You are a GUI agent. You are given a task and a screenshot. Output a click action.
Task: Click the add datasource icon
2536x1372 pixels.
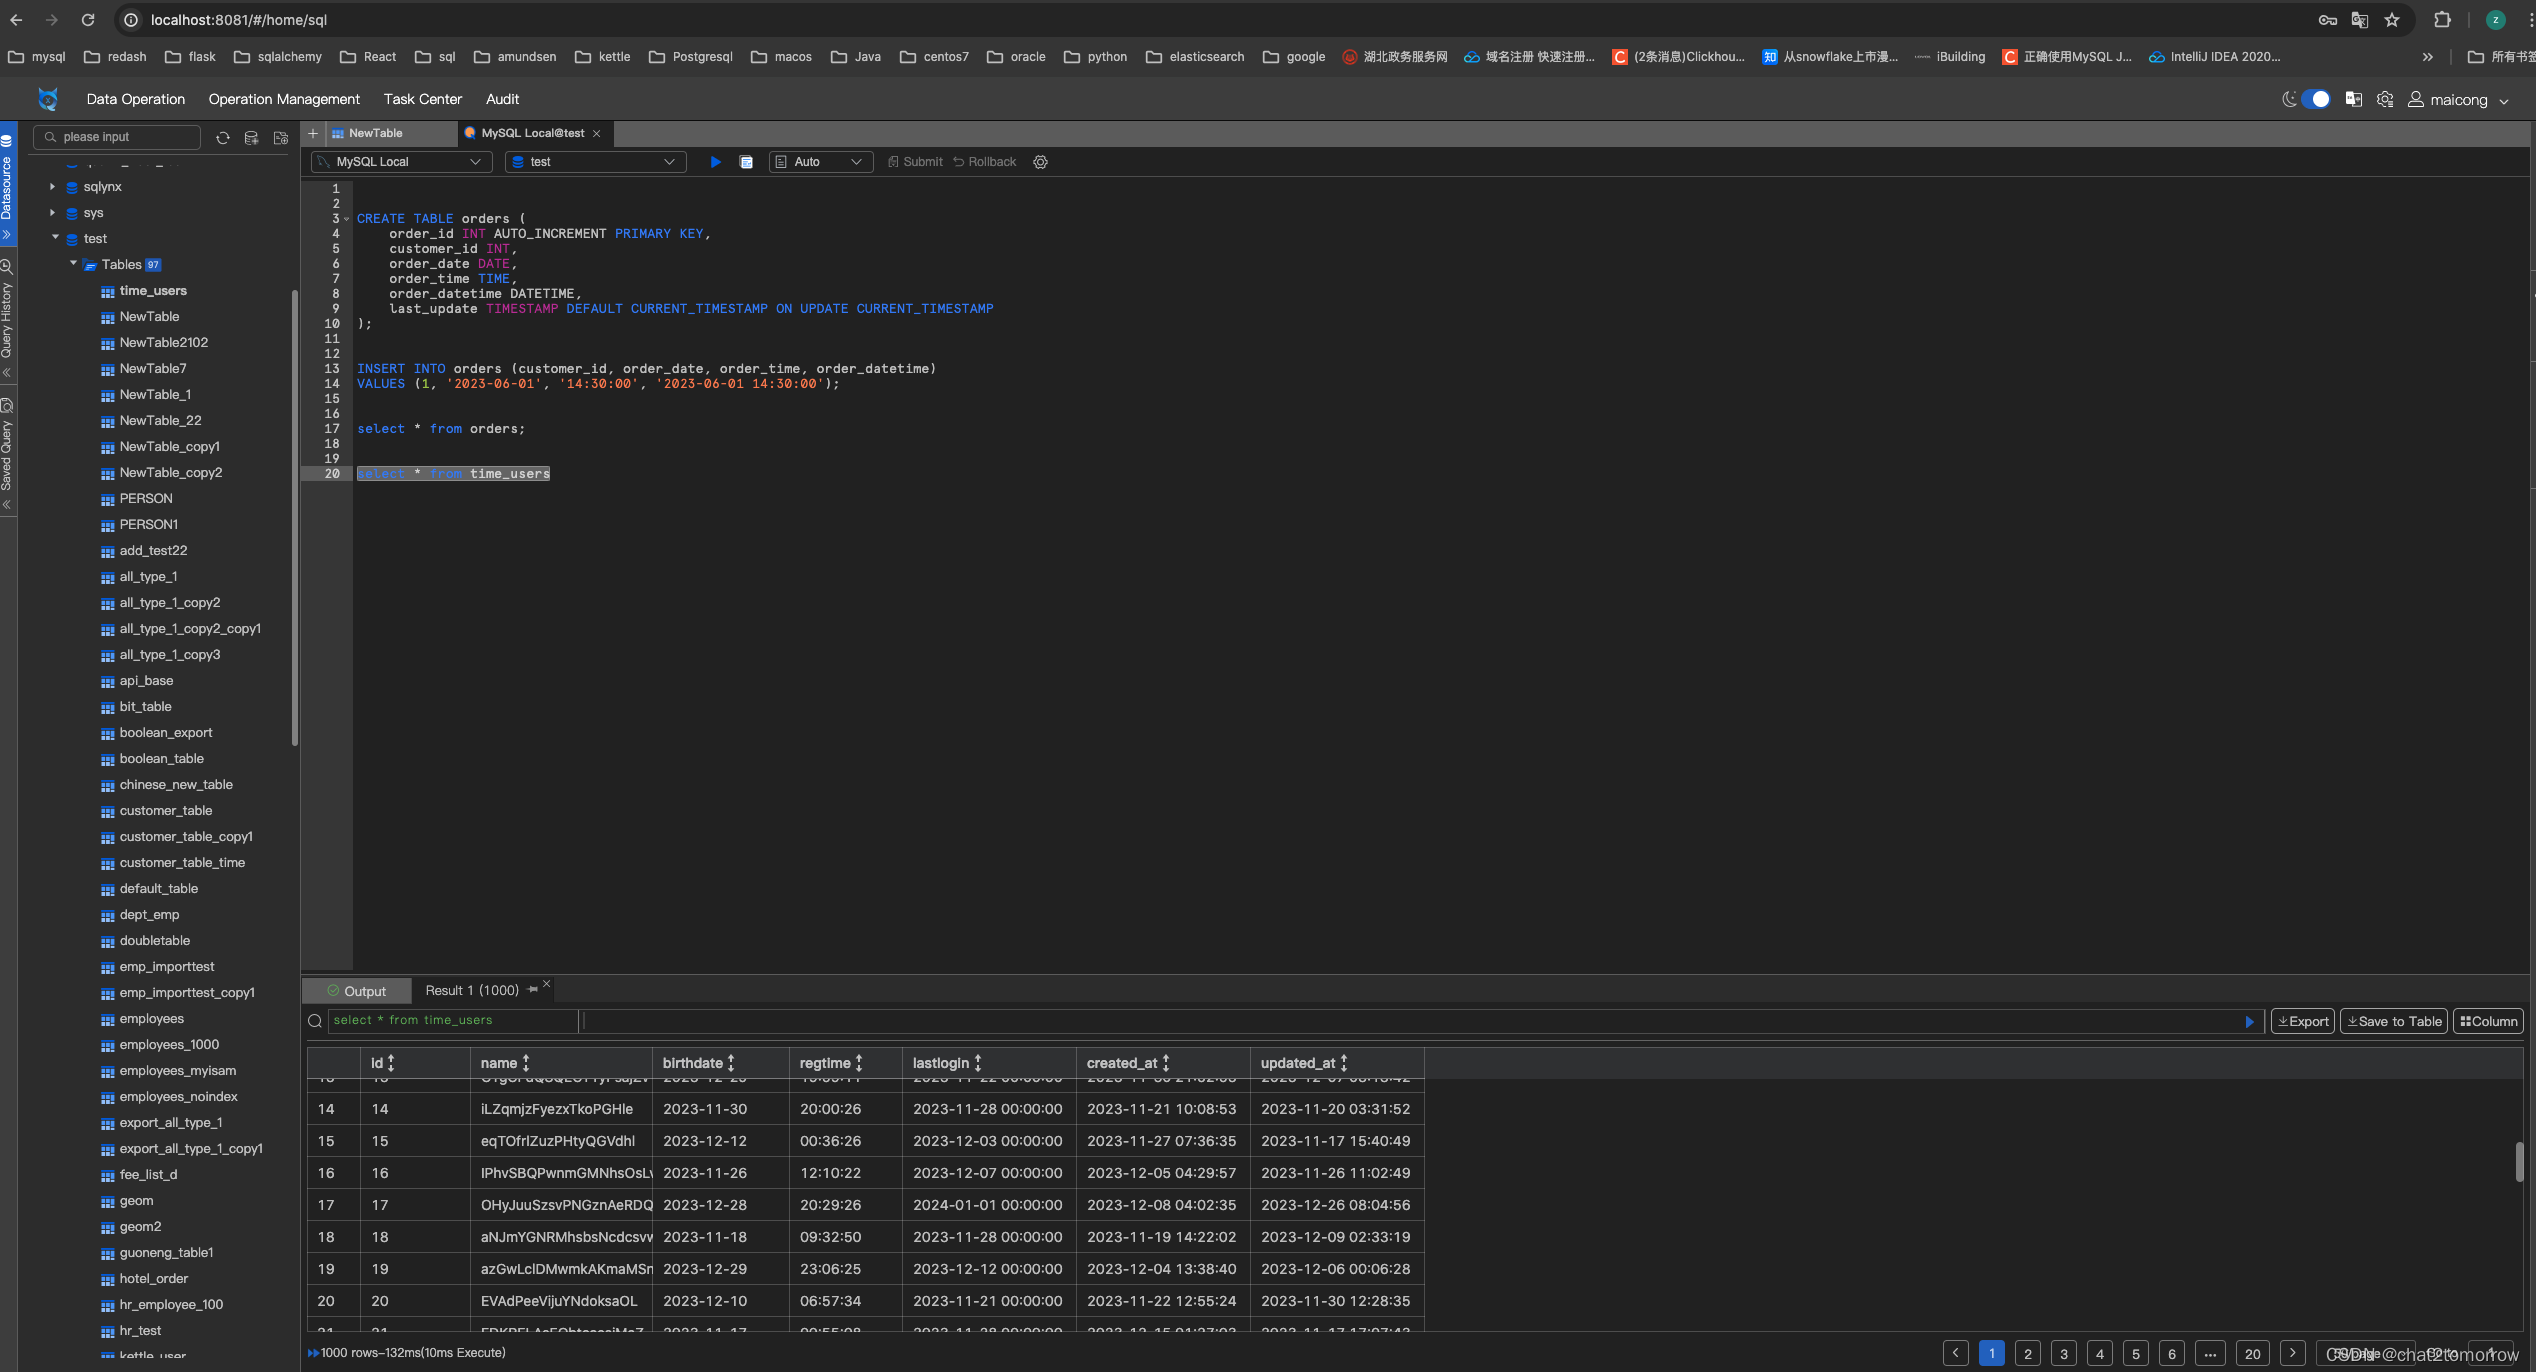pyautogui.click(x=252, y=138)
